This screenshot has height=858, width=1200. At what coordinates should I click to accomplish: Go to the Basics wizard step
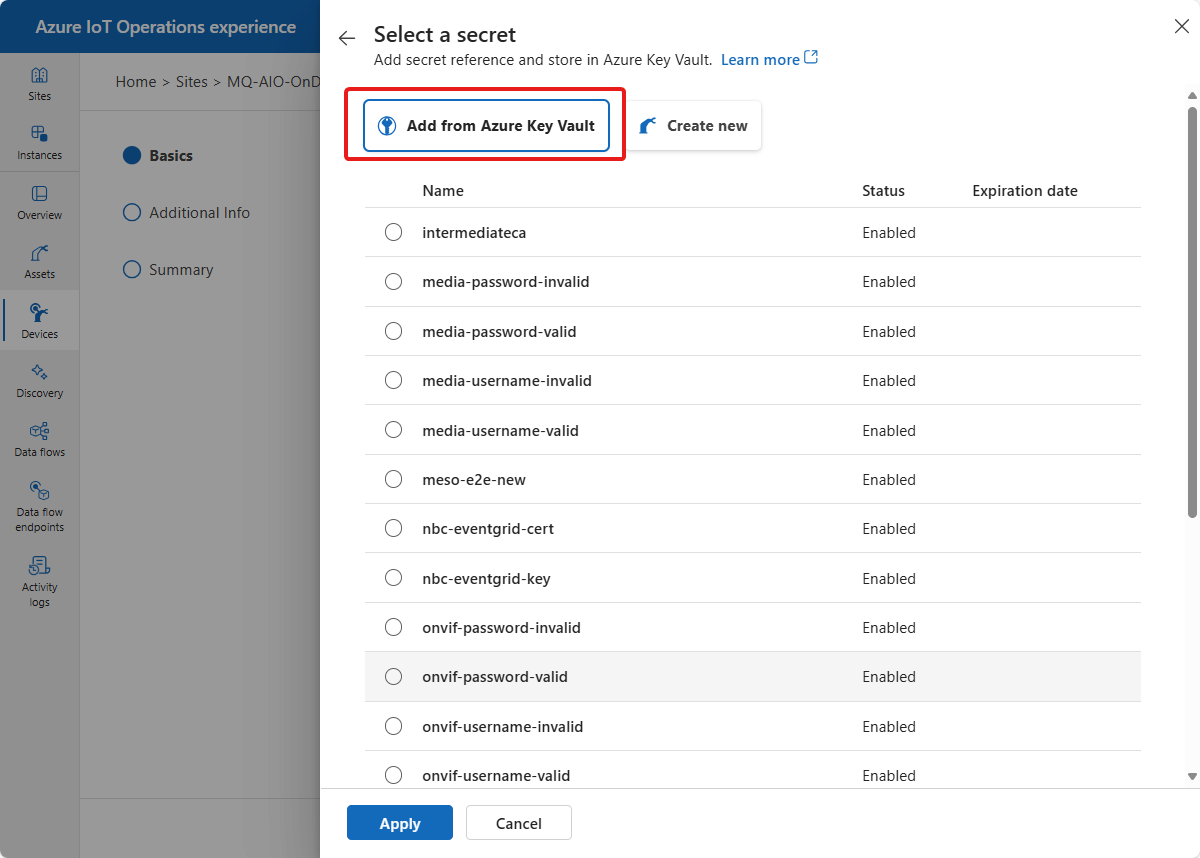[158, 155]
